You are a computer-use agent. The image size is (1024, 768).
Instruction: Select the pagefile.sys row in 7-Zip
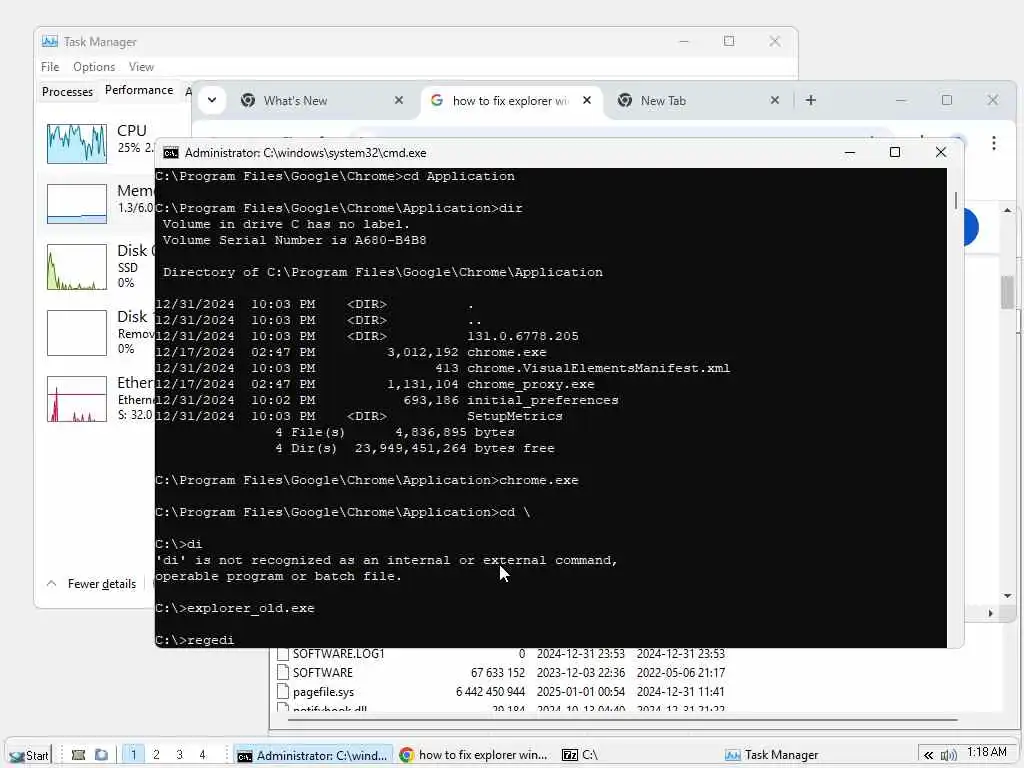pyautogui.click(x=501, y=692)
